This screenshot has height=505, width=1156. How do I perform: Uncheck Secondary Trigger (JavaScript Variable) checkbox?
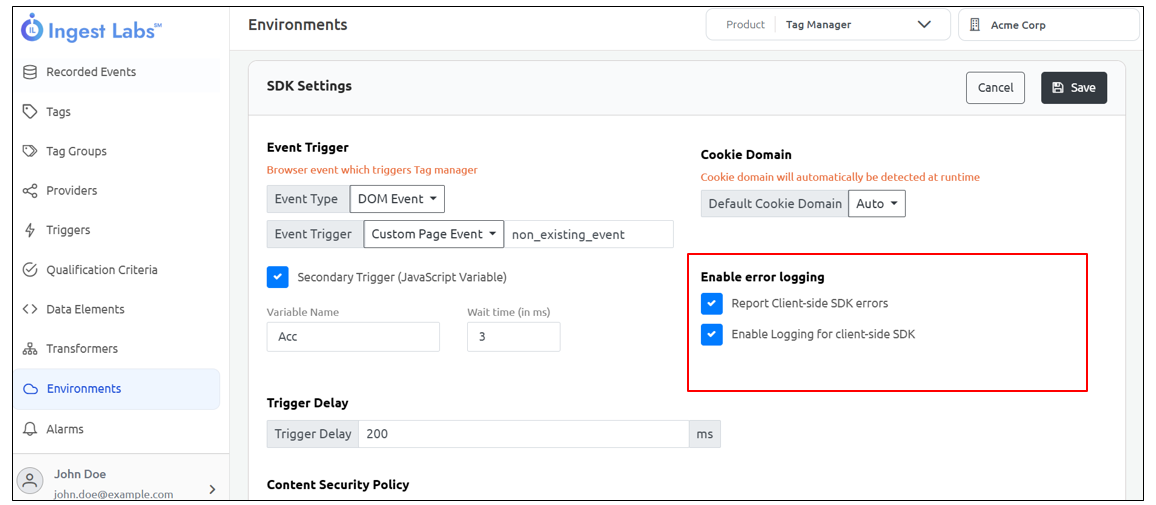(278, 277)
